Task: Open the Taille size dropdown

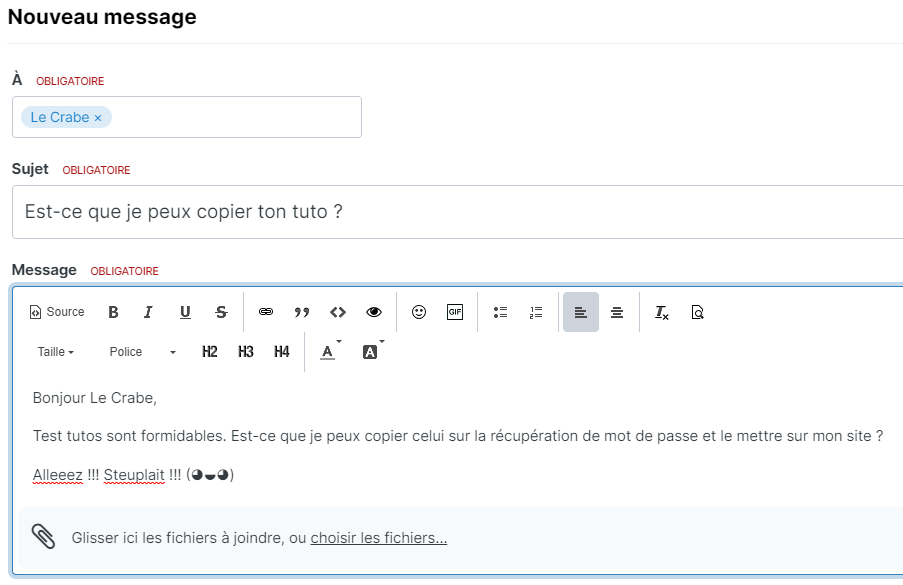Action: tap(56, 352)
